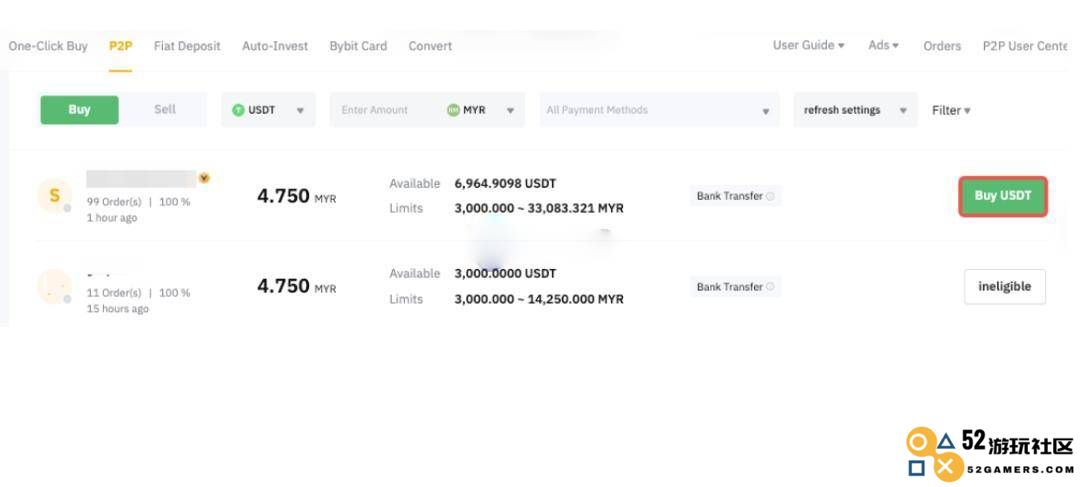
Task: Click "11 Order(s) | 100 %" text
Action: click(138, 293)
